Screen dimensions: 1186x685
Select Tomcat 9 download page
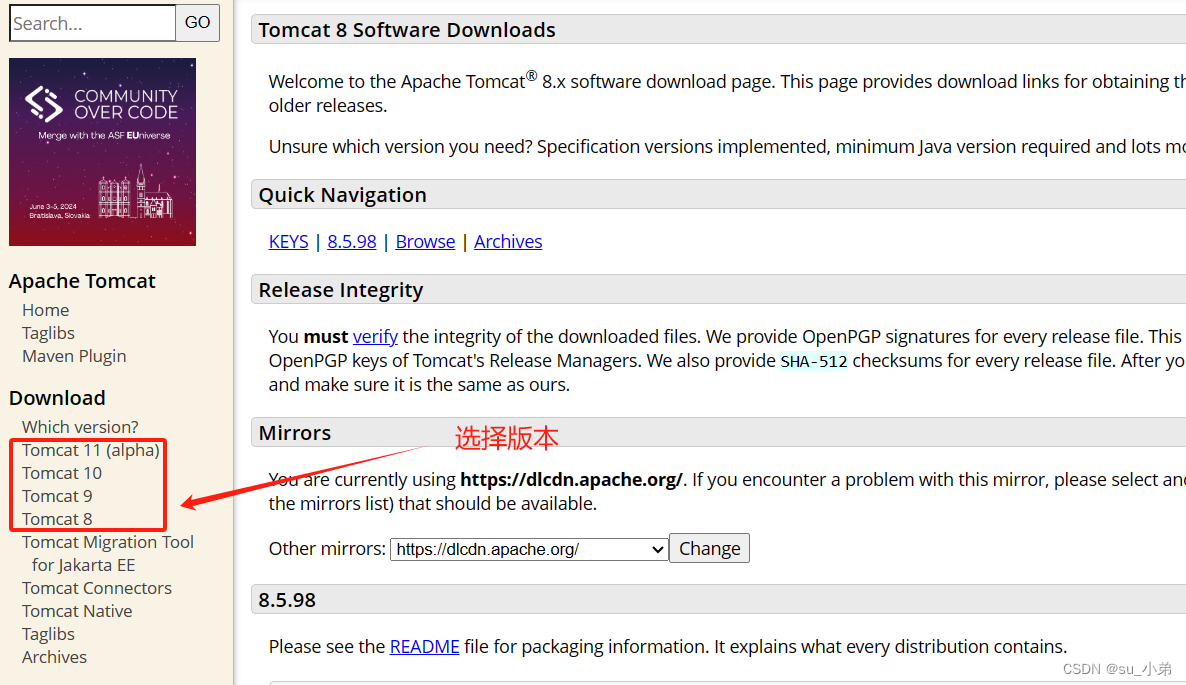pyautogui.click(x=58, y=495)
